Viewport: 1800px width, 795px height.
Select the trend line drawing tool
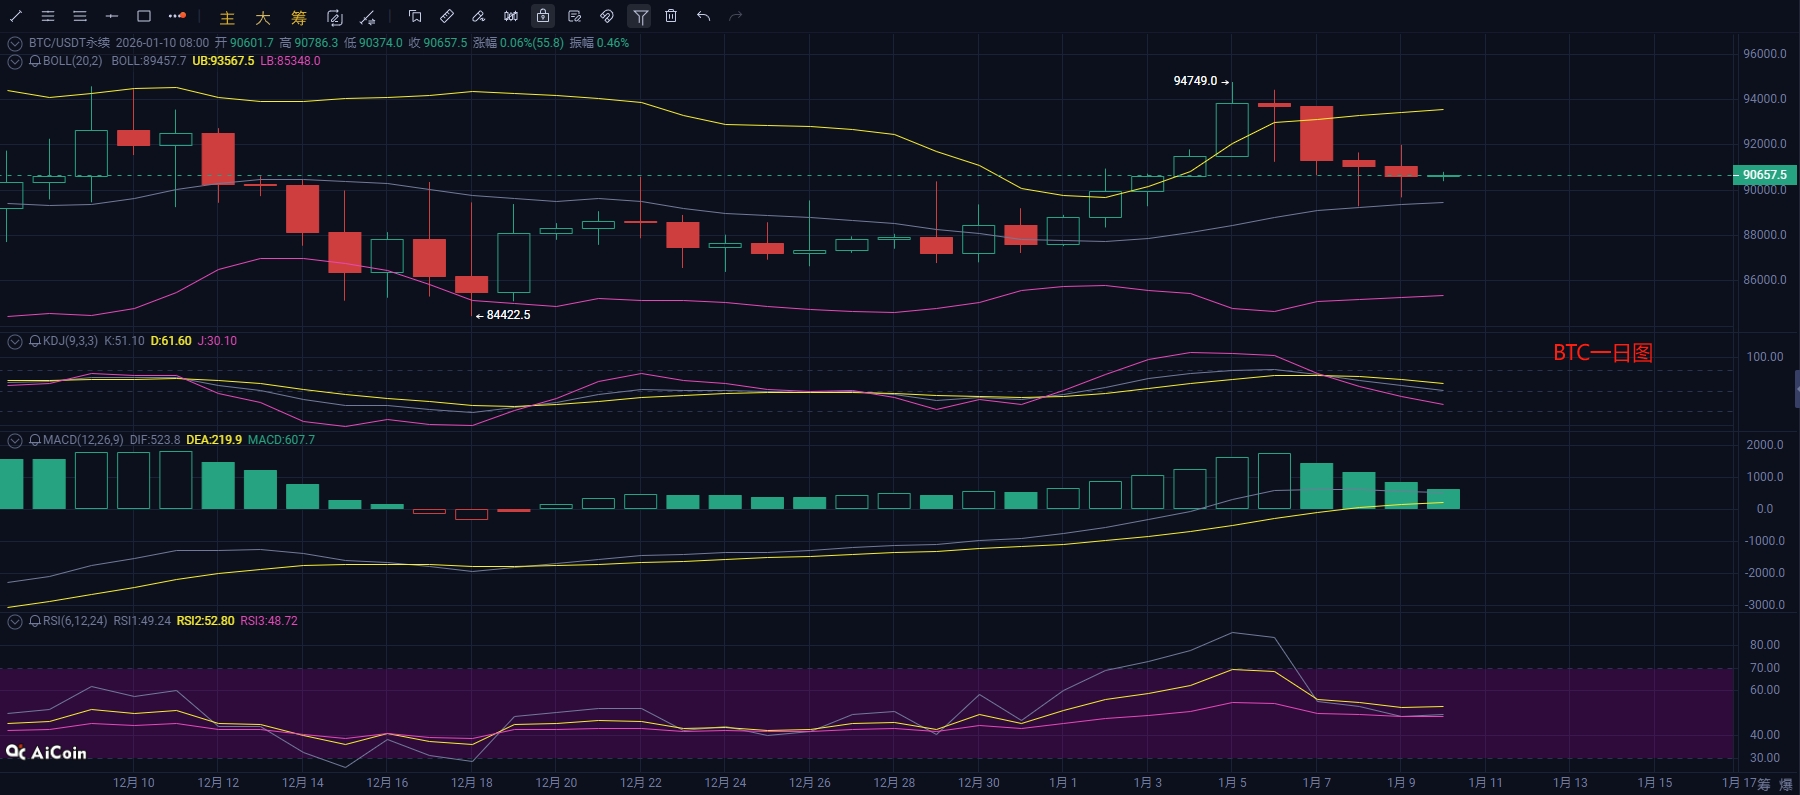16,16
